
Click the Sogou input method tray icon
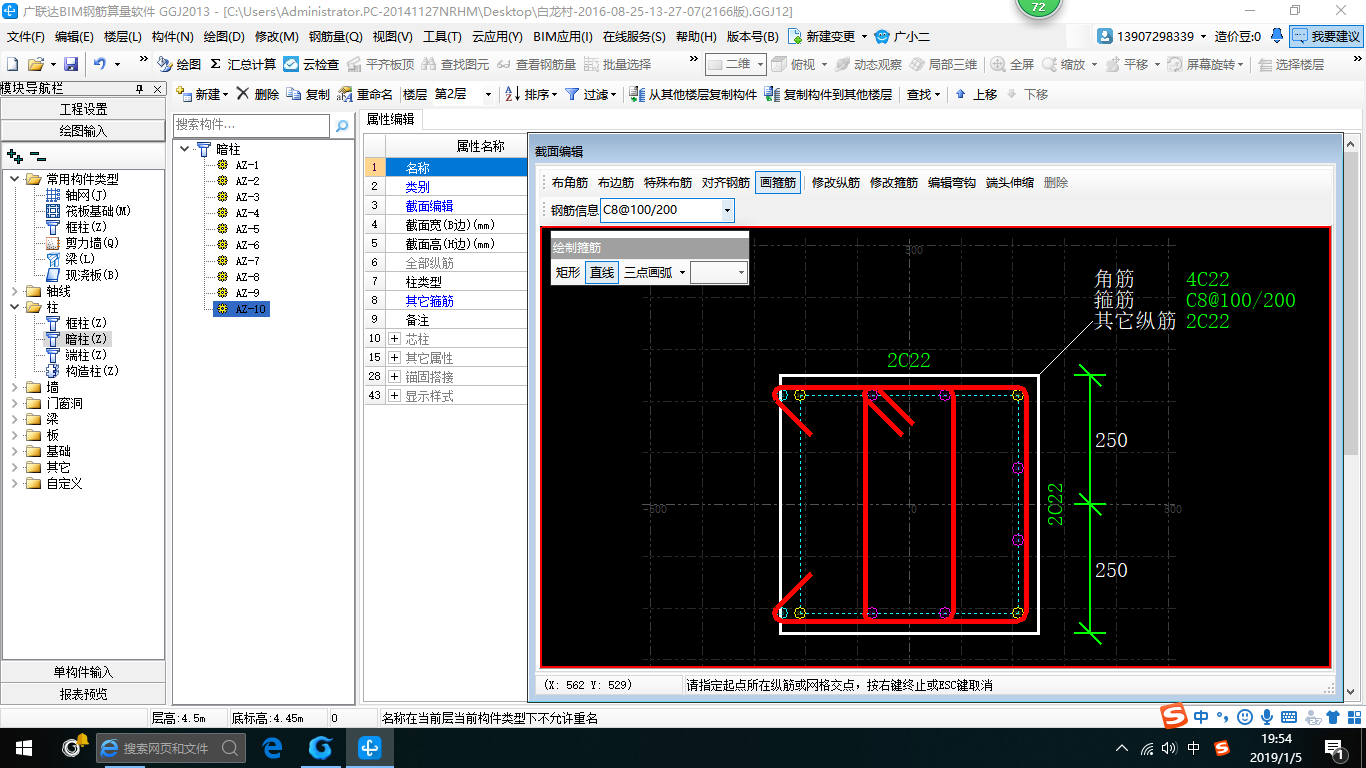point(1222,747)
